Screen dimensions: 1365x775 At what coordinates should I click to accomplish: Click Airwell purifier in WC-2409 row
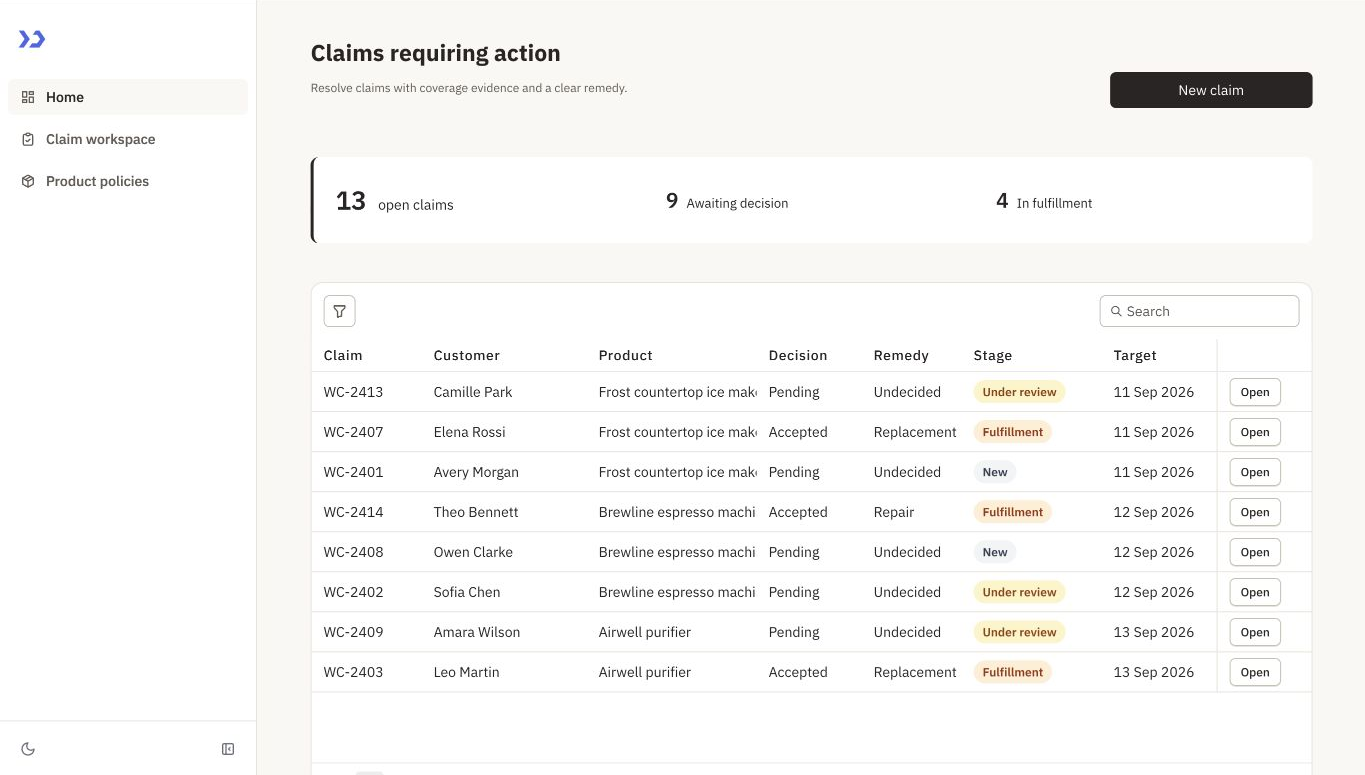(x=645, y=632)
